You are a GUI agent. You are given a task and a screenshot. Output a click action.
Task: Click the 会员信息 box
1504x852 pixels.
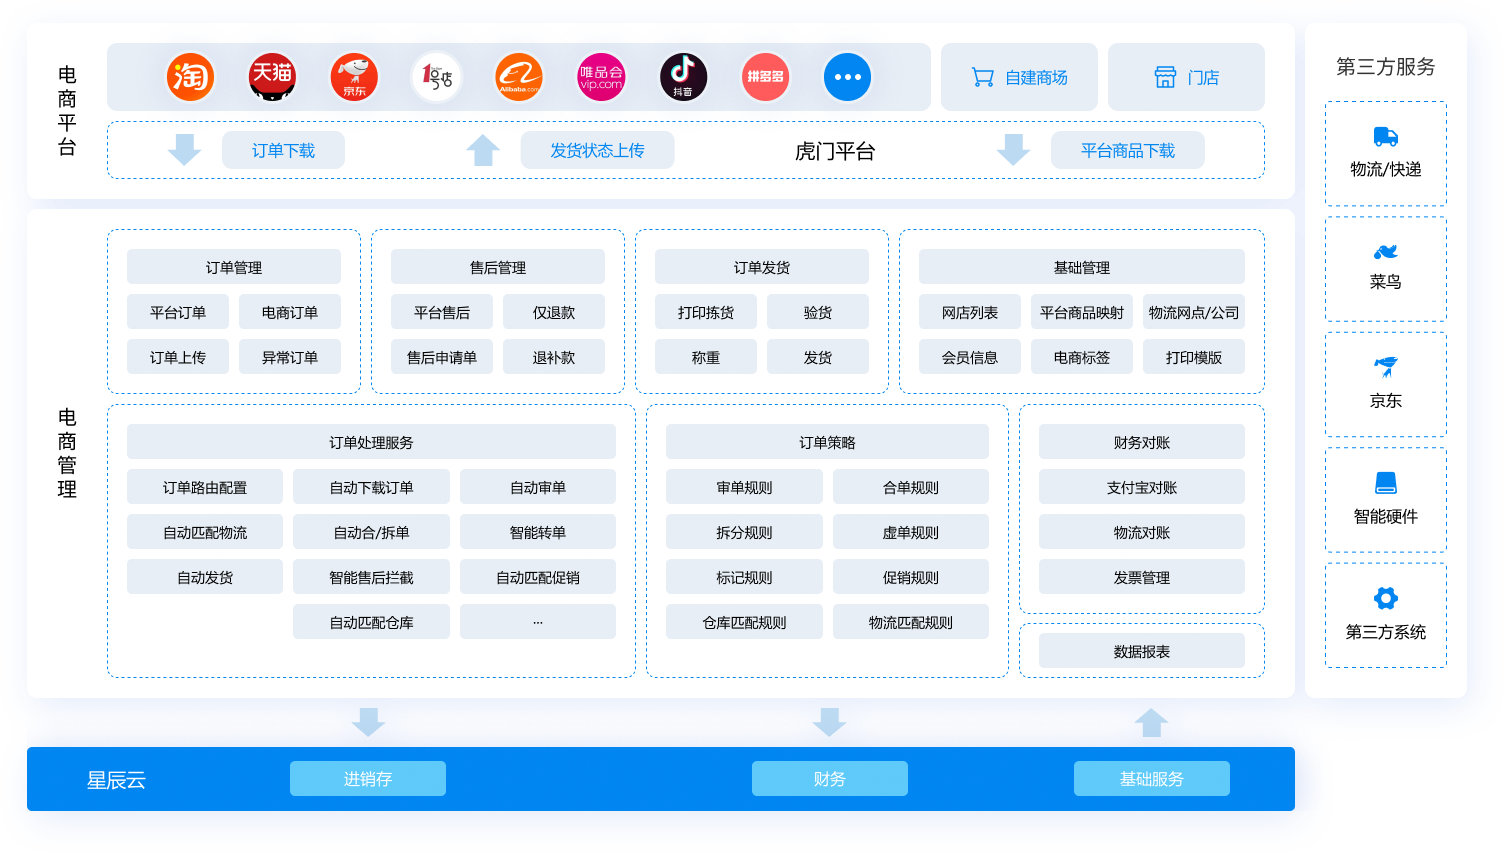(969, 357)
